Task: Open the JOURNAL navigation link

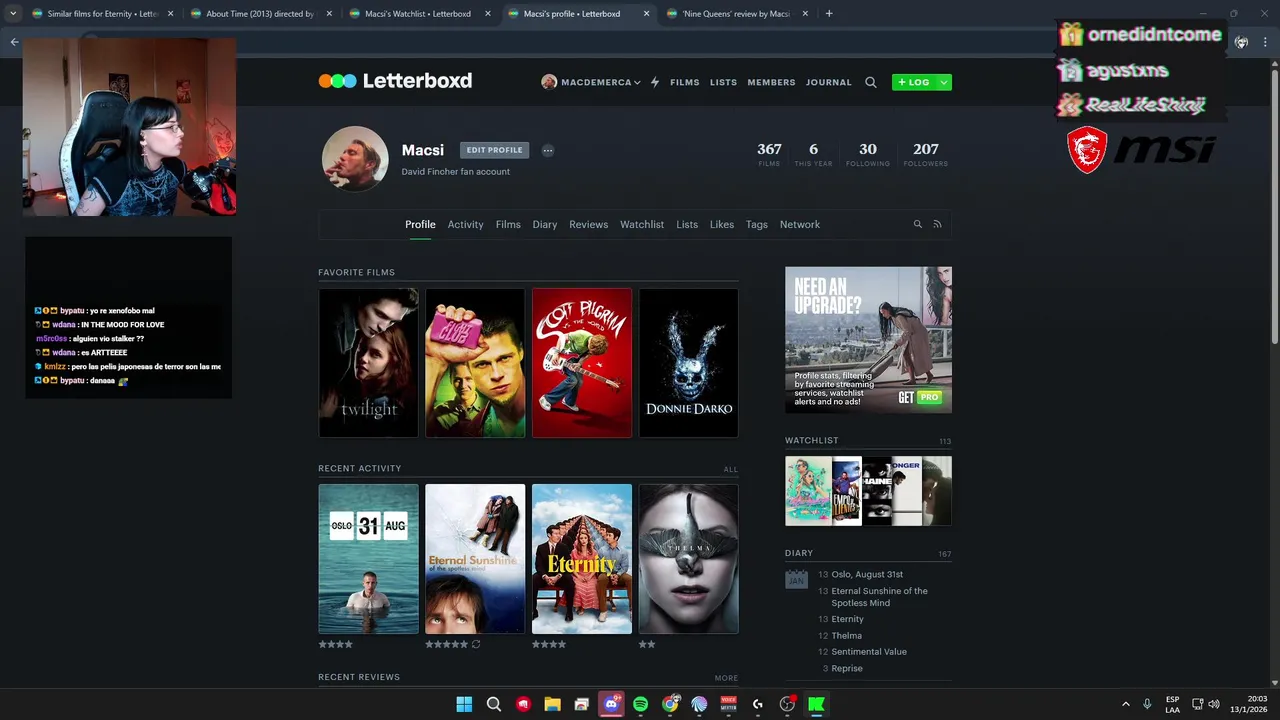Action: click(x=829, y=82)
